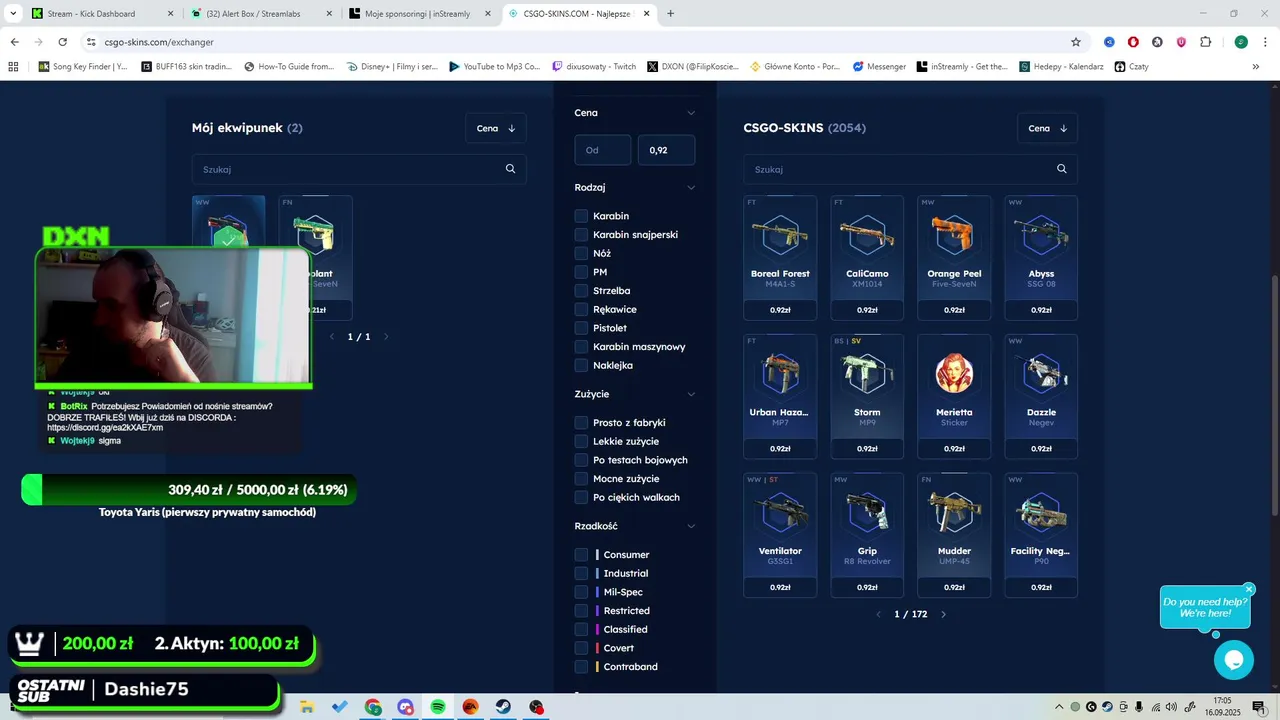Check the Pistolet filter
Viewport: 1280px width, 720px height.
tap(581, 328)
